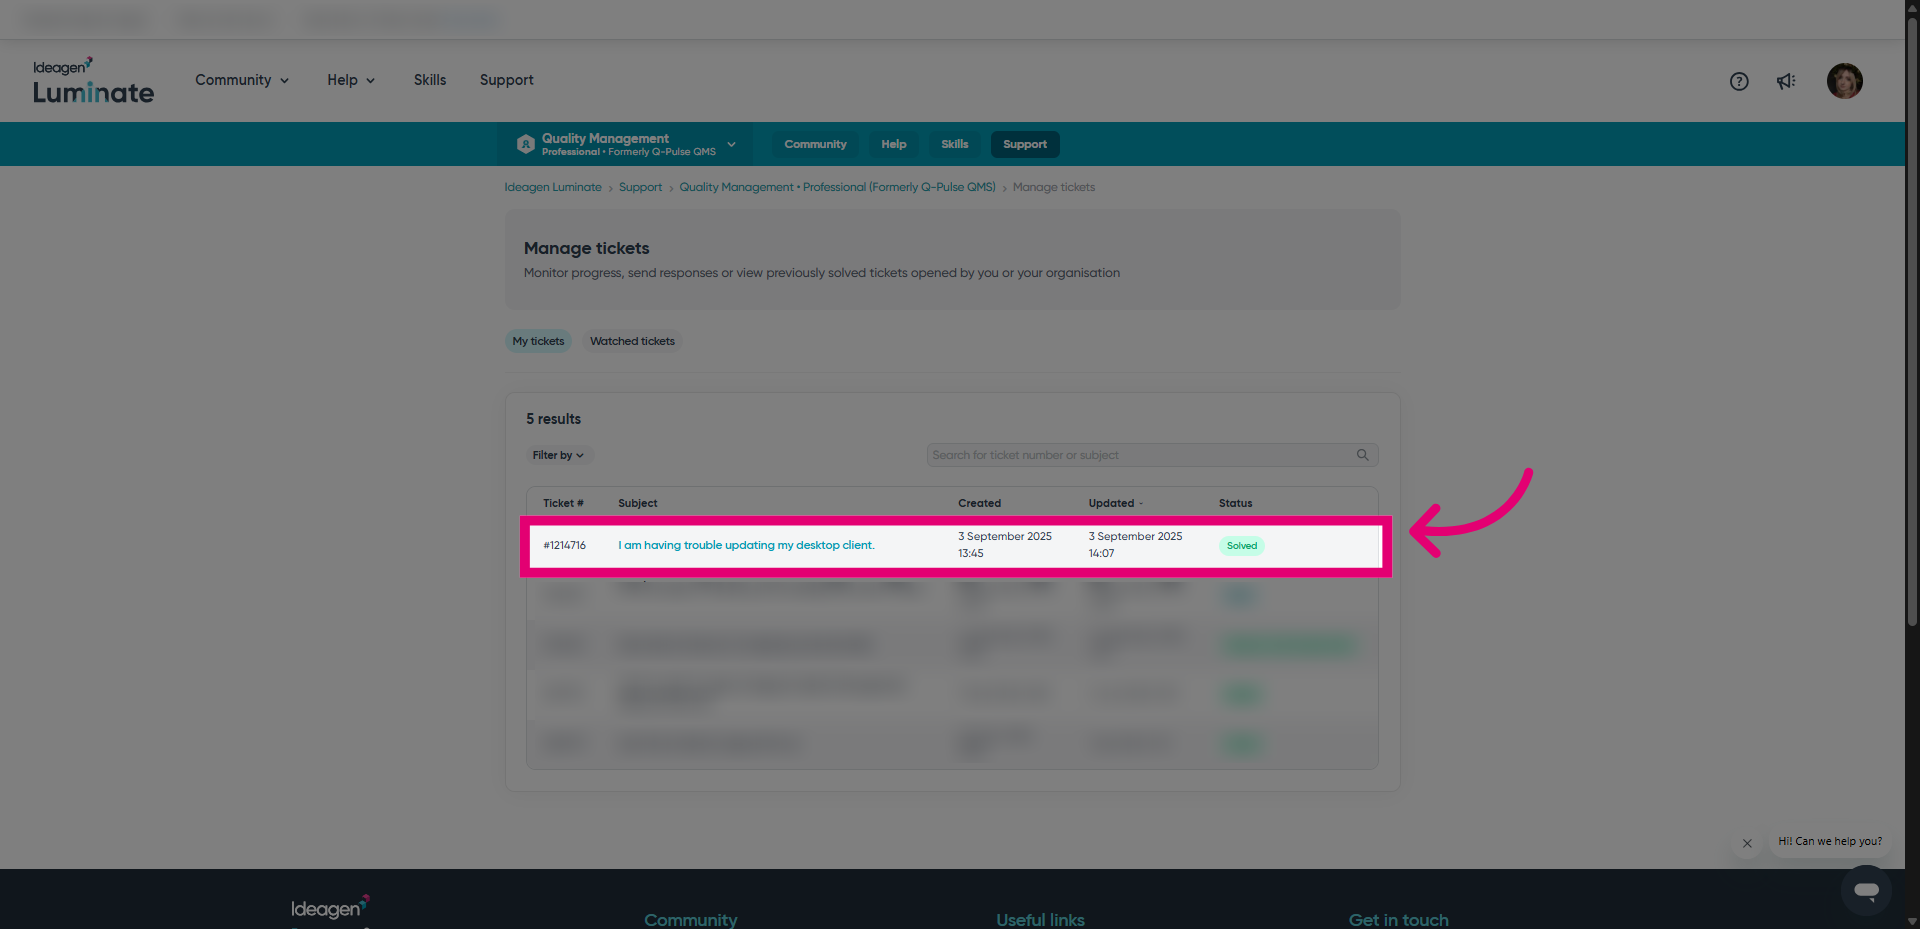Click the Ticket # column header
This screenshot has width=1920, height=929.
(563, 503)
